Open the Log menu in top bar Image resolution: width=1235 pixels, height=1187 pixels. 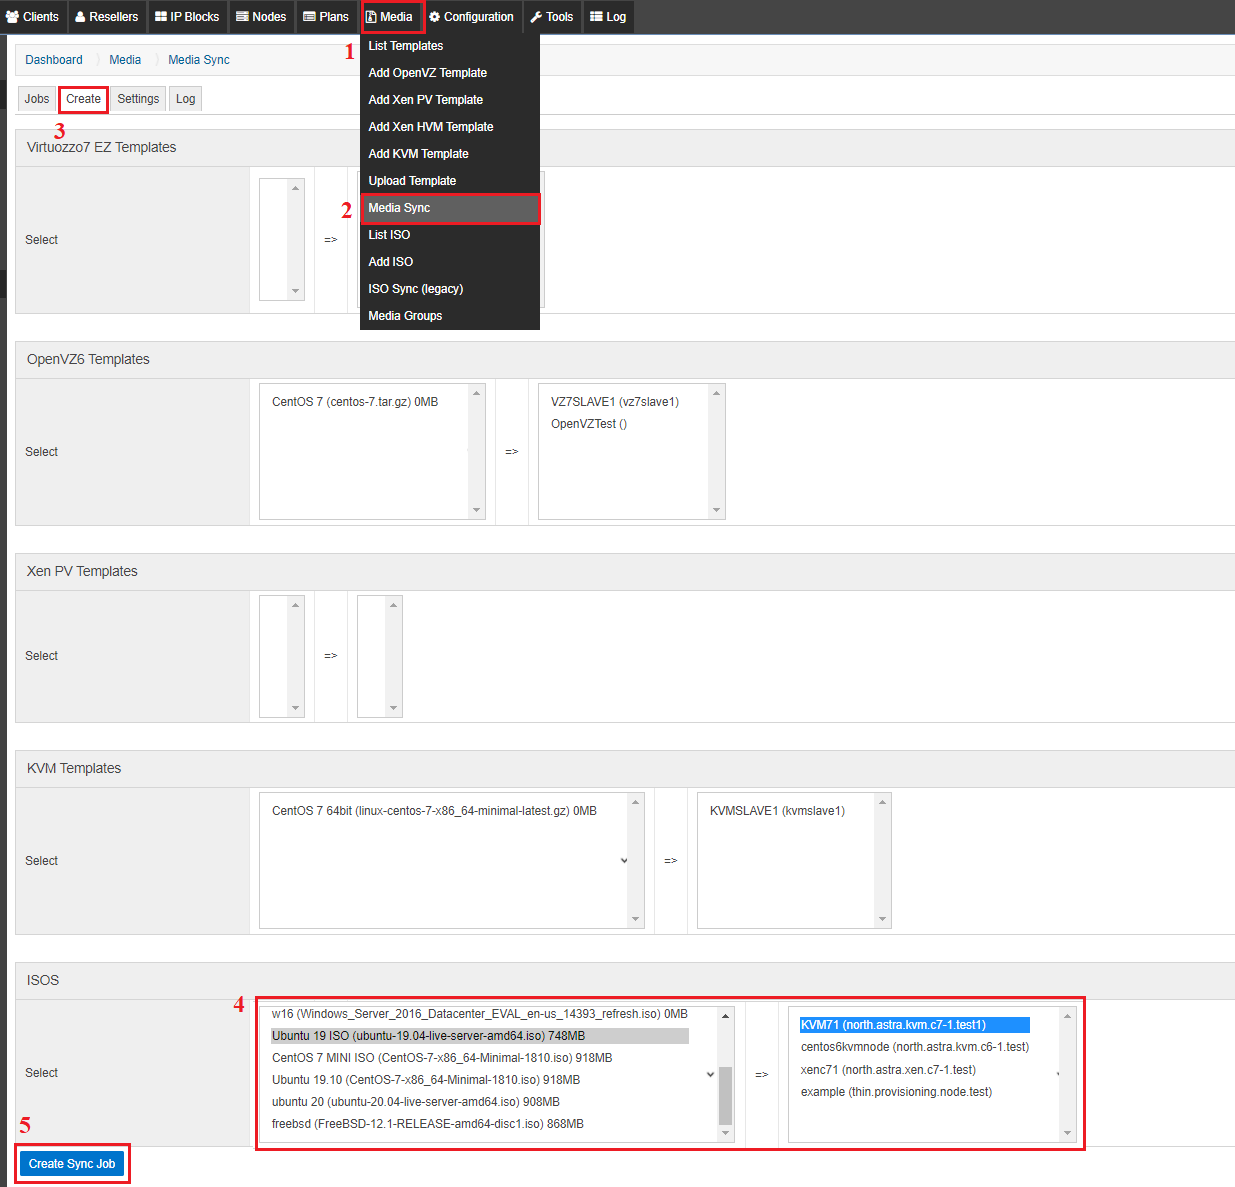coord(608,17)
